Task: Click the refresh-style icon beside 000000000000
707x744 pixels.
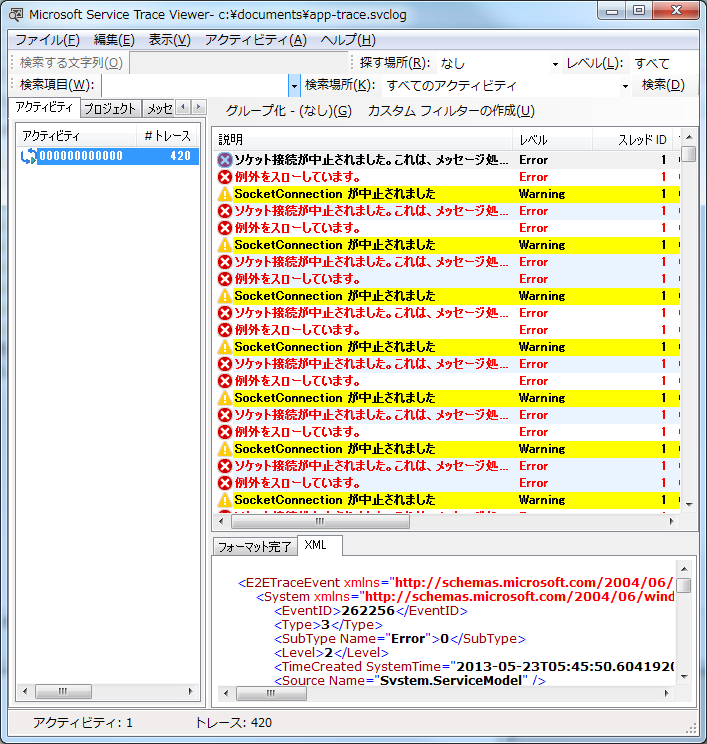Action: pos(28,156)
